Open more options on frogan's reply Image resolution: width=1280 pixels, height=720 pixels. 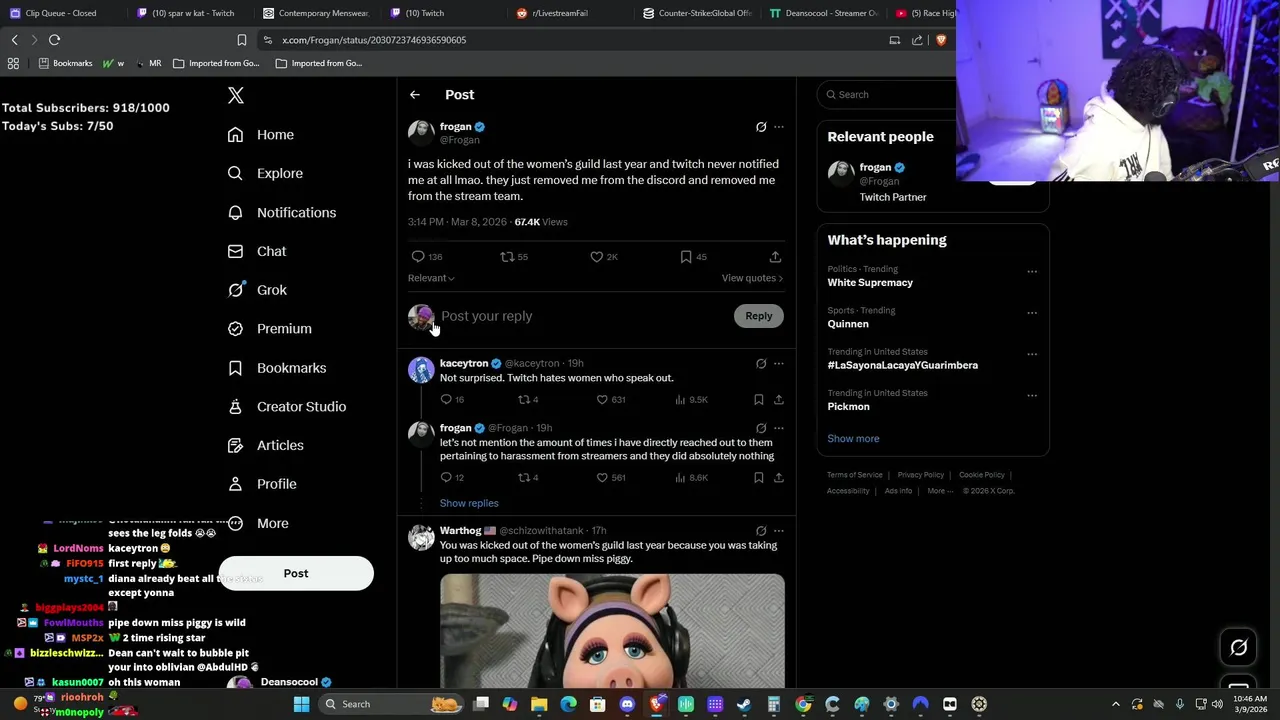click(779, 428)
